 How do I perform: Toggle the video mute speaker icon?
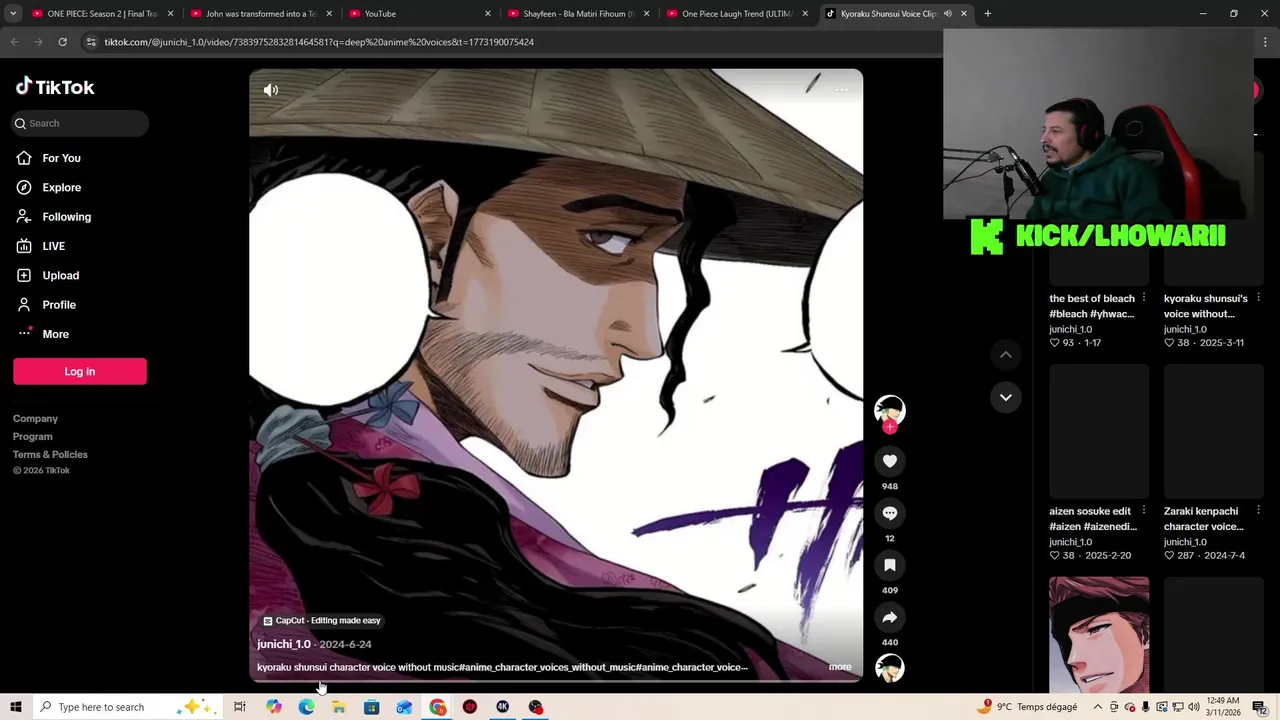tap(271, 90)
